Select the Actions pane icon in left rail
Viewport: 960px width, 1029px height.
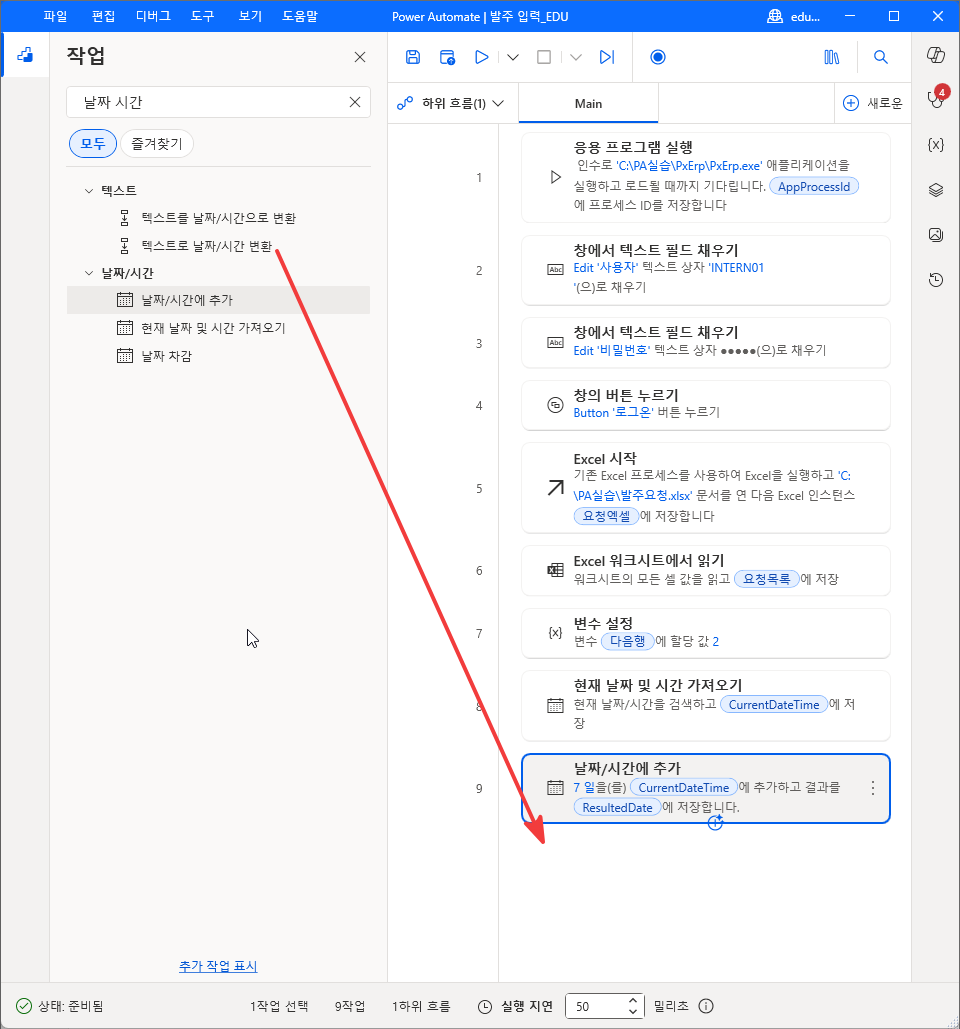coord(25,55)
